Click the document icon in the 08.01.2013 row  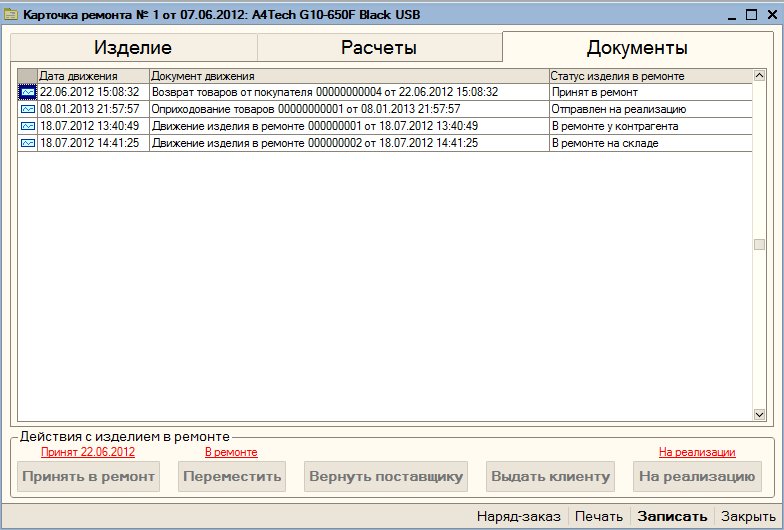coord(27,109)
